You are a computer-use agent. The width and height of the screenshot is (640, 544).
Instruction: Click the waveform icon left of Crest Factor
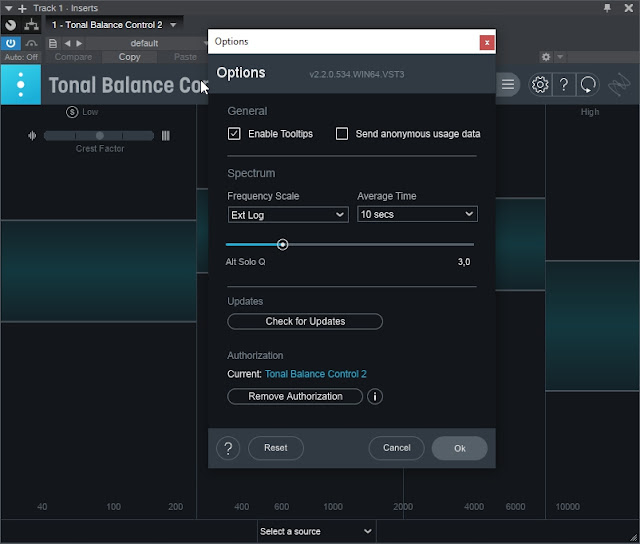[32, 135]
